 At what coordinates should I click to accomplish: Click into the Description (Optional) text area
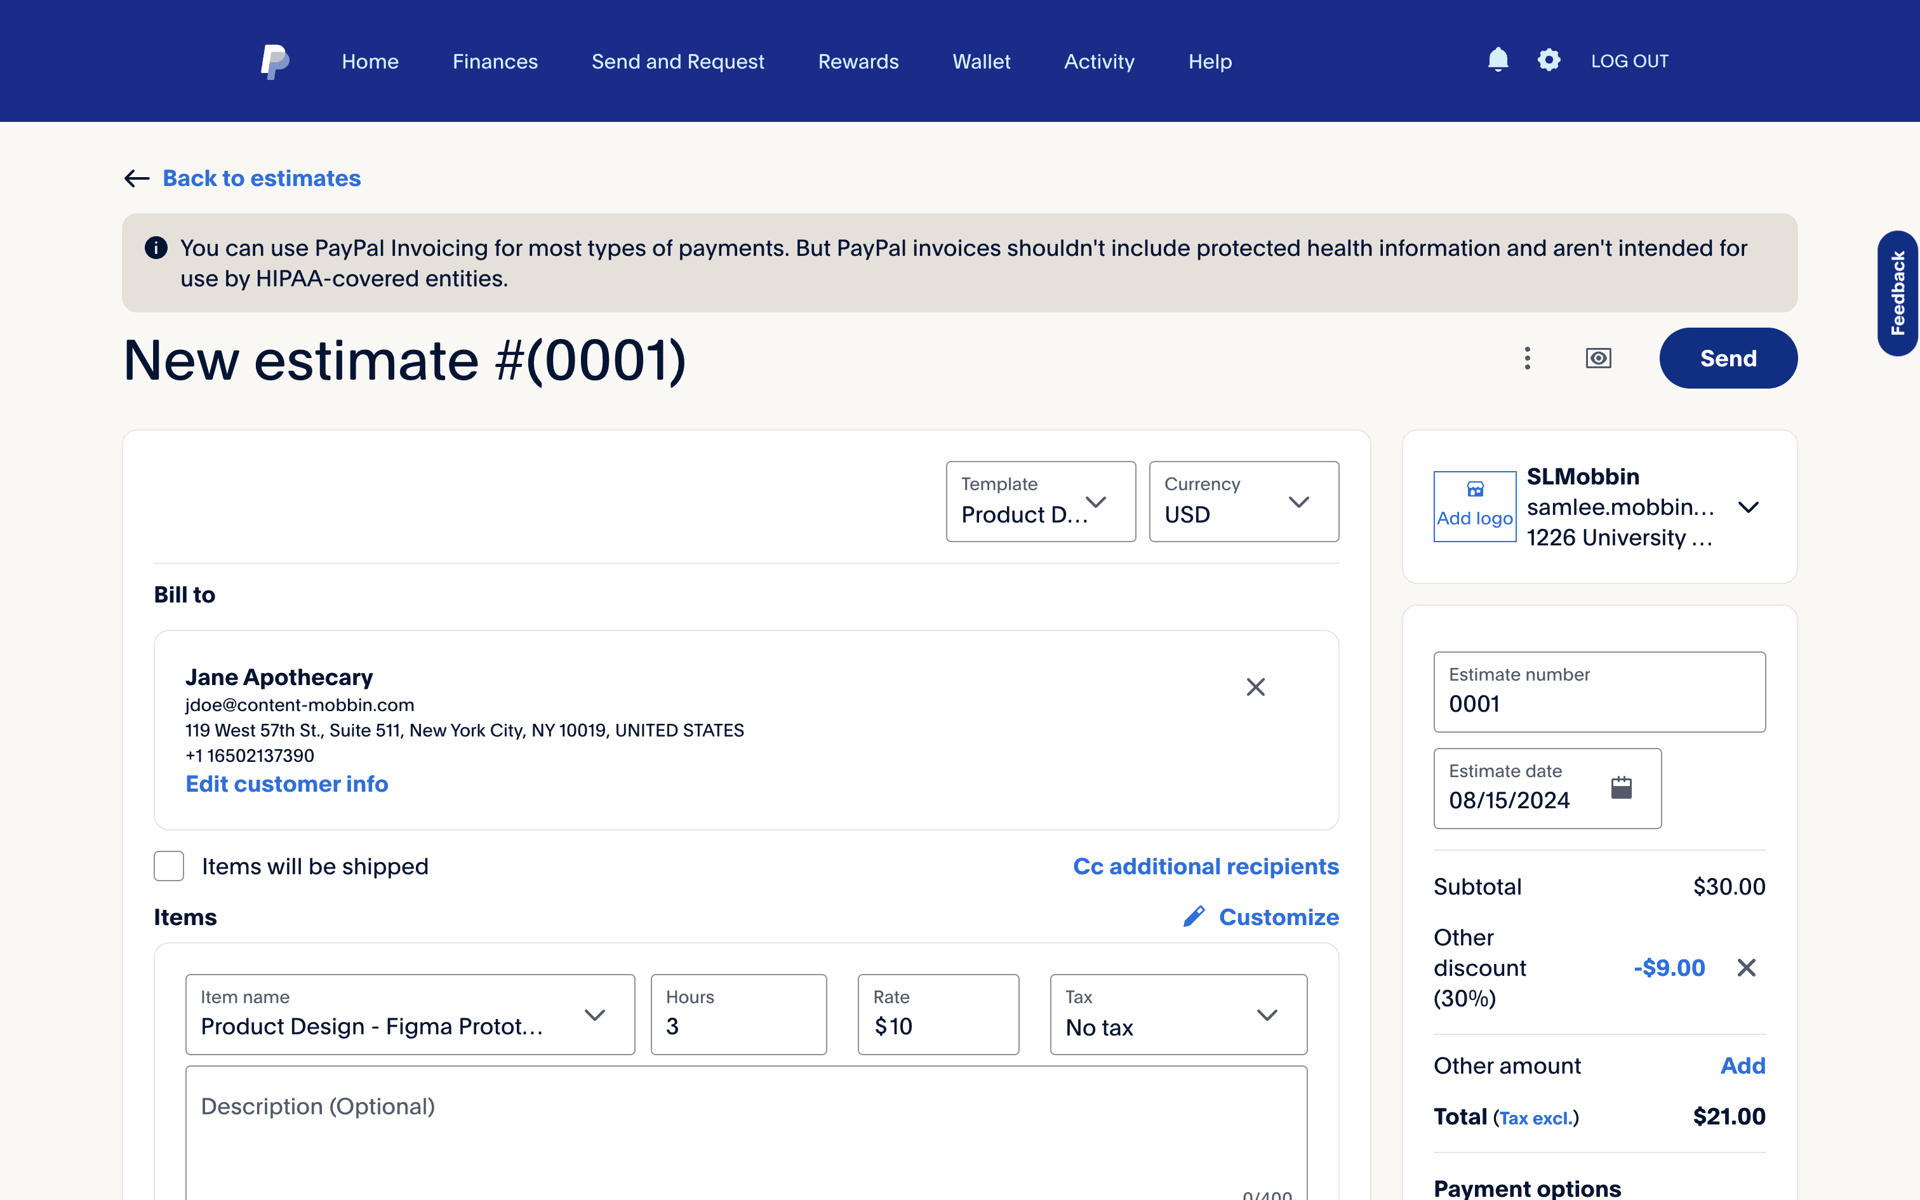pos(746,1133)
